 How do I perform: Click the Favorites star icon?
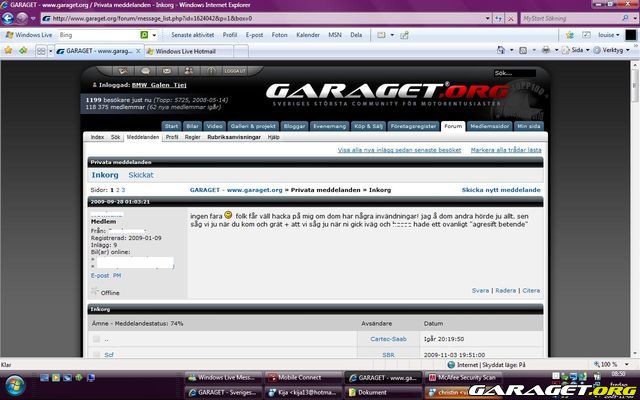(8, 51)
